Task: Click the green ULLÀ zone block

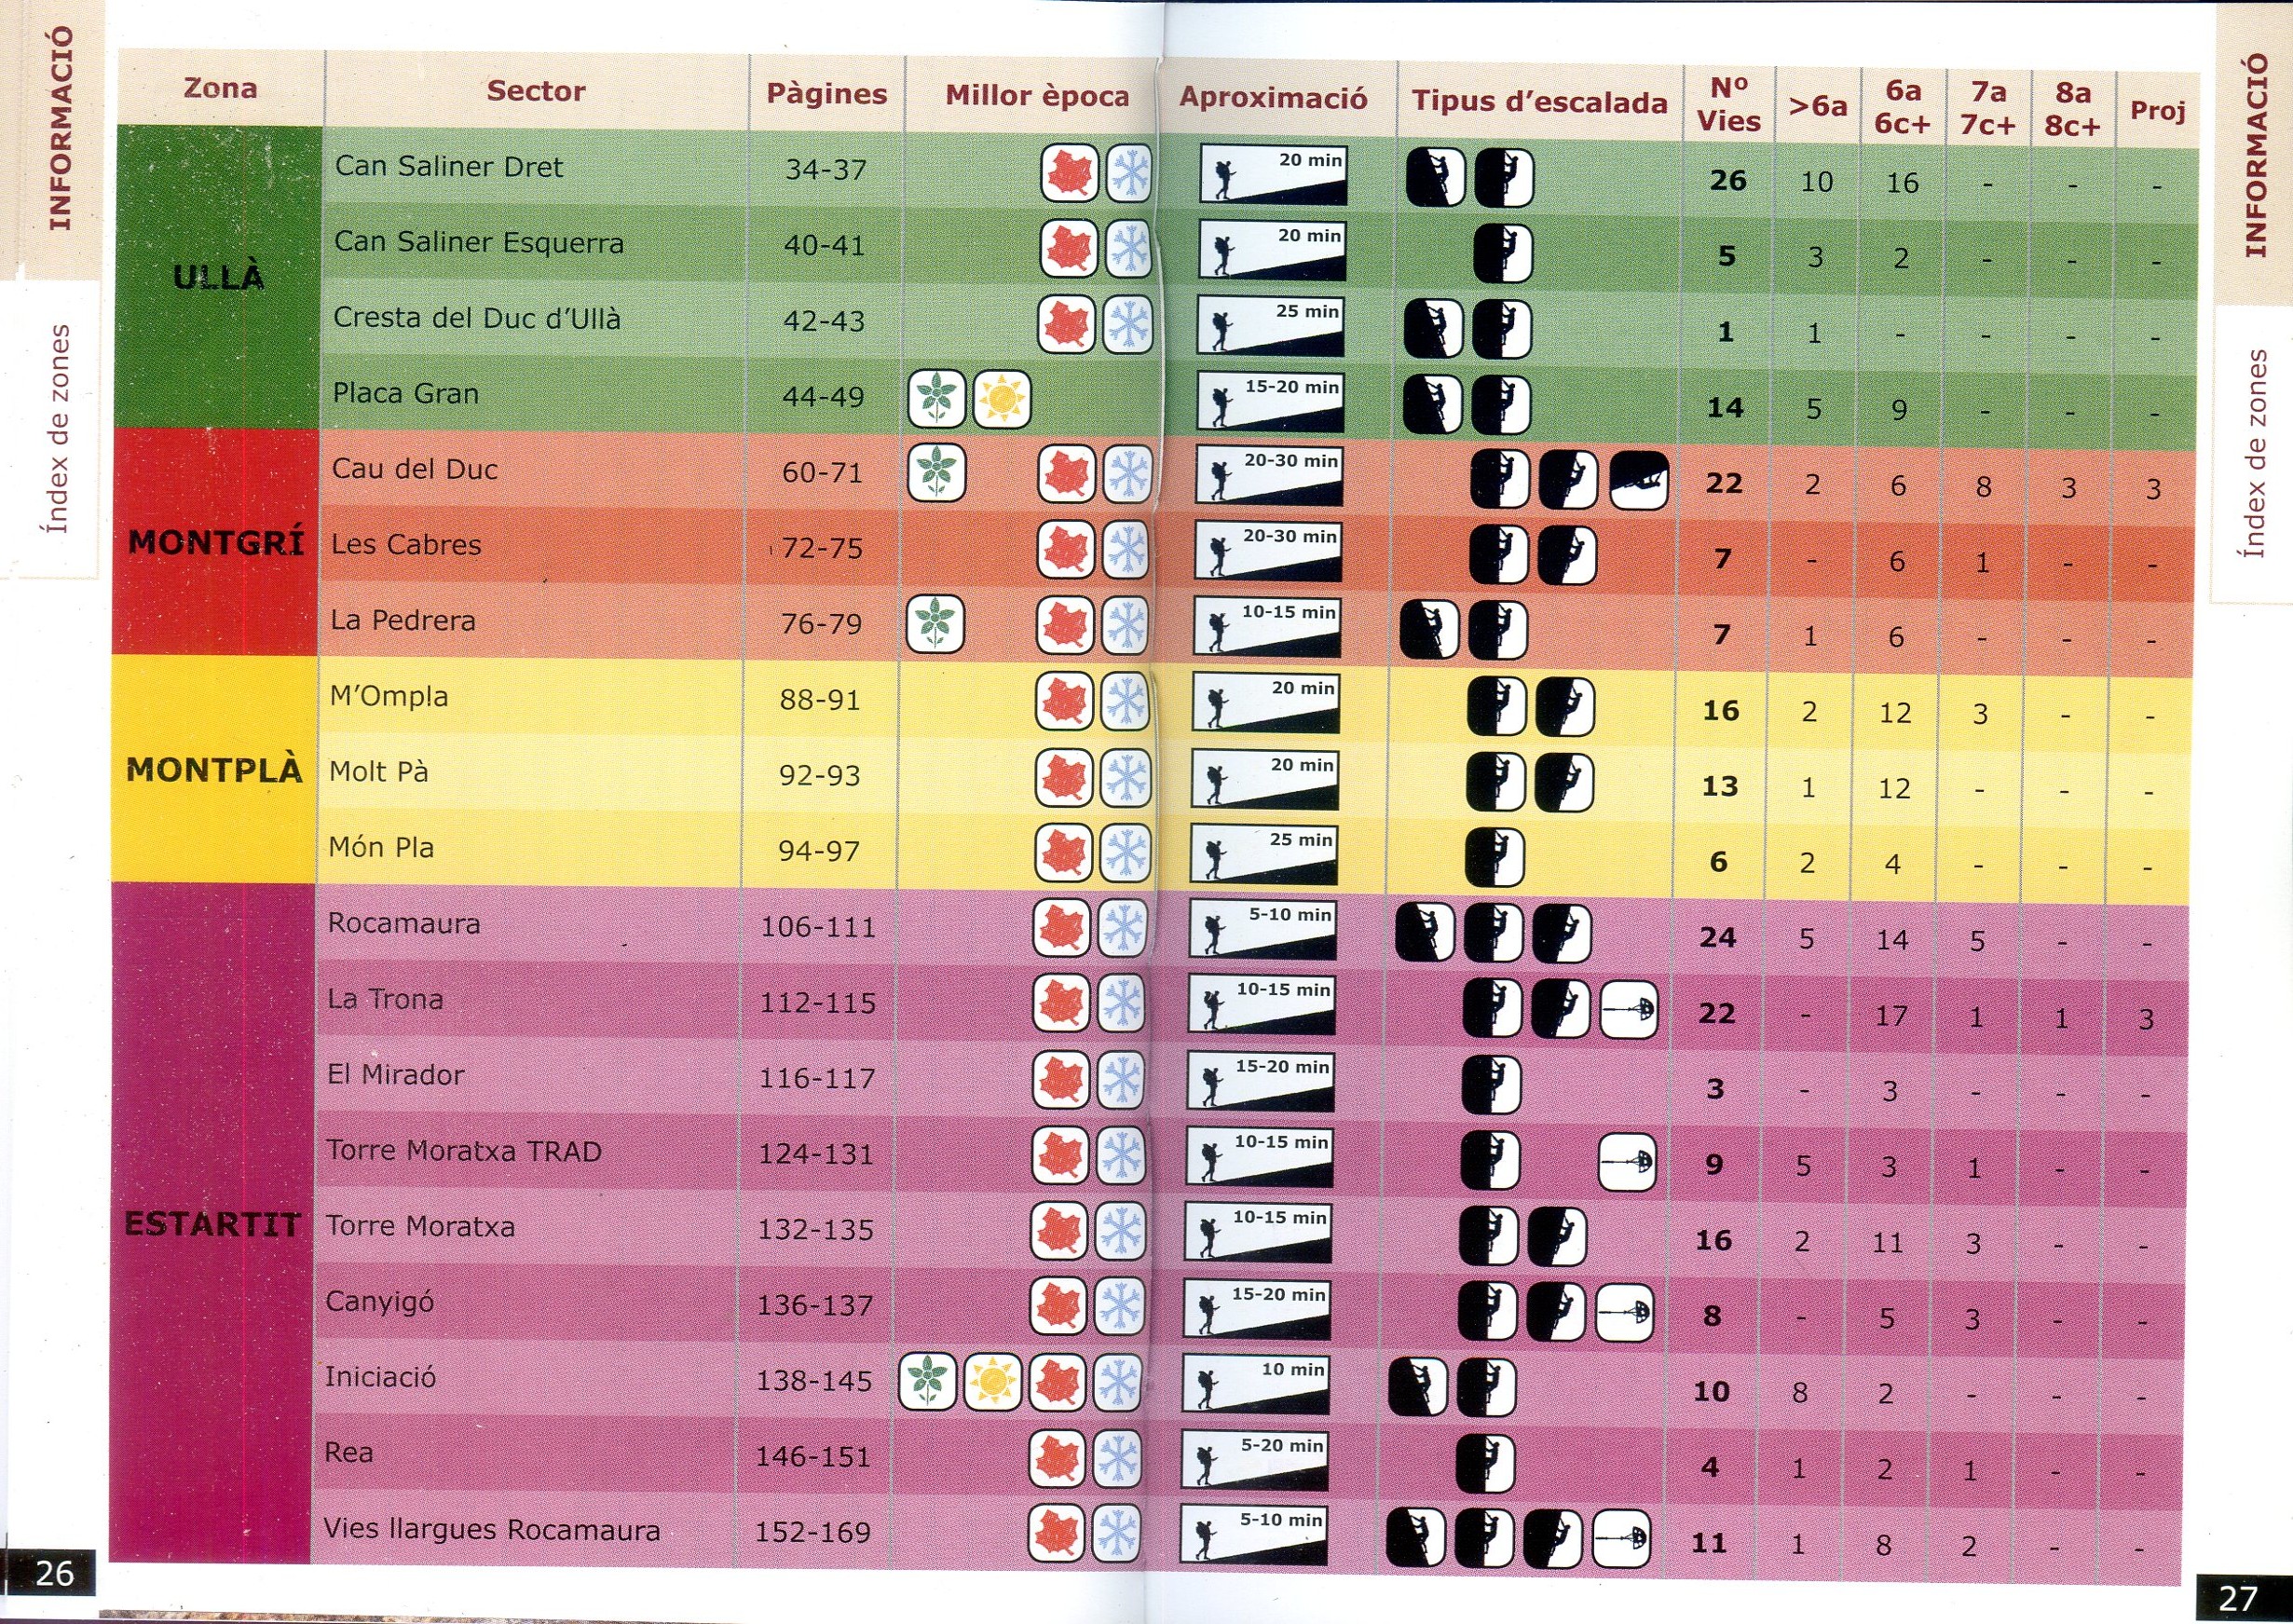Action: coord(219,278)
